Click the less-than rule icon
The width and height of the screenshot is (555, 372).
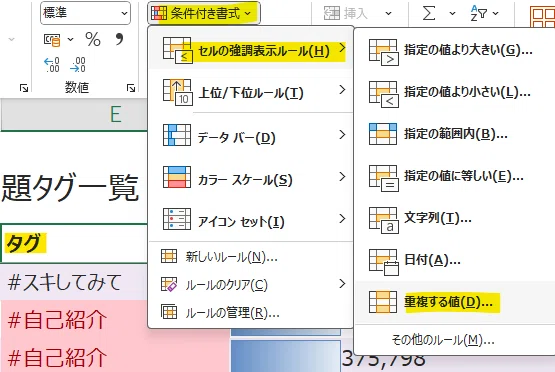tap(384, 94)
